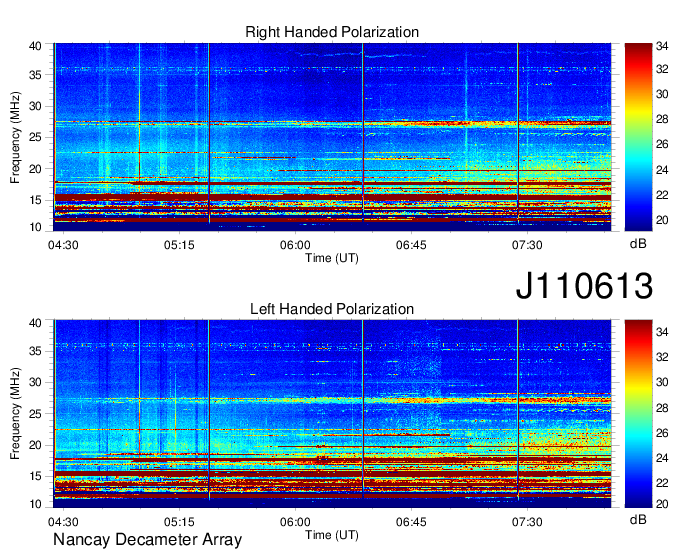Click the 20 MHz tick on Right Handed plot
680x552 pixels.
35,169
